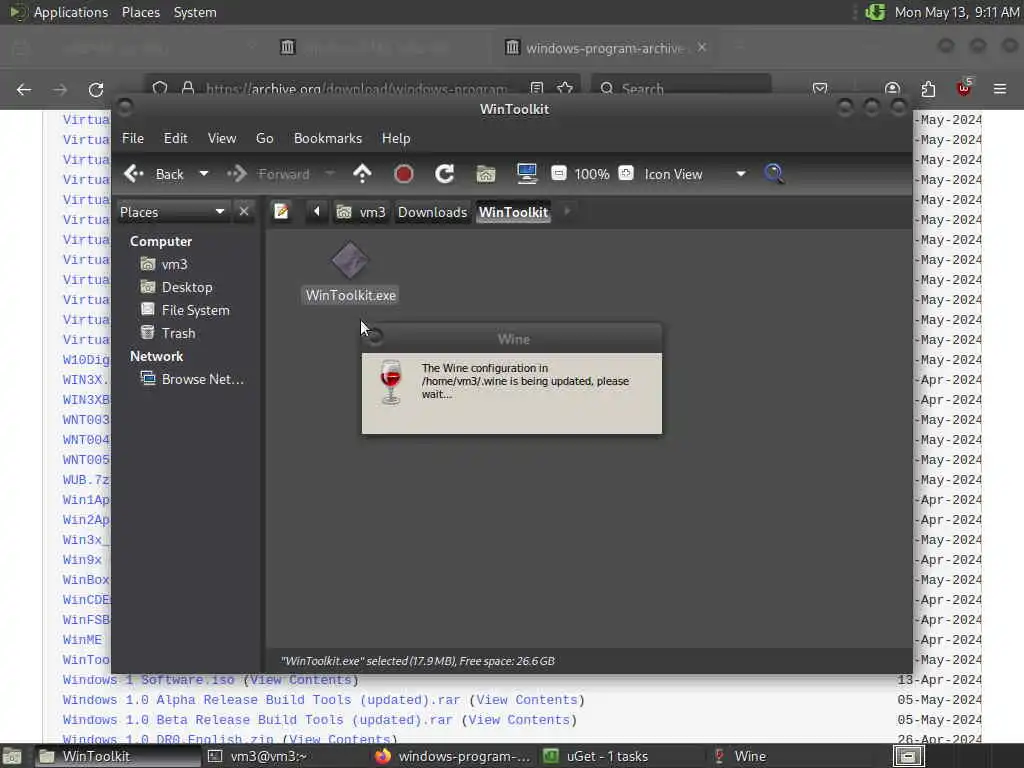Viewport: 1024px width, 768px height.
Task: Open the View menu
Action: (222, 138)
